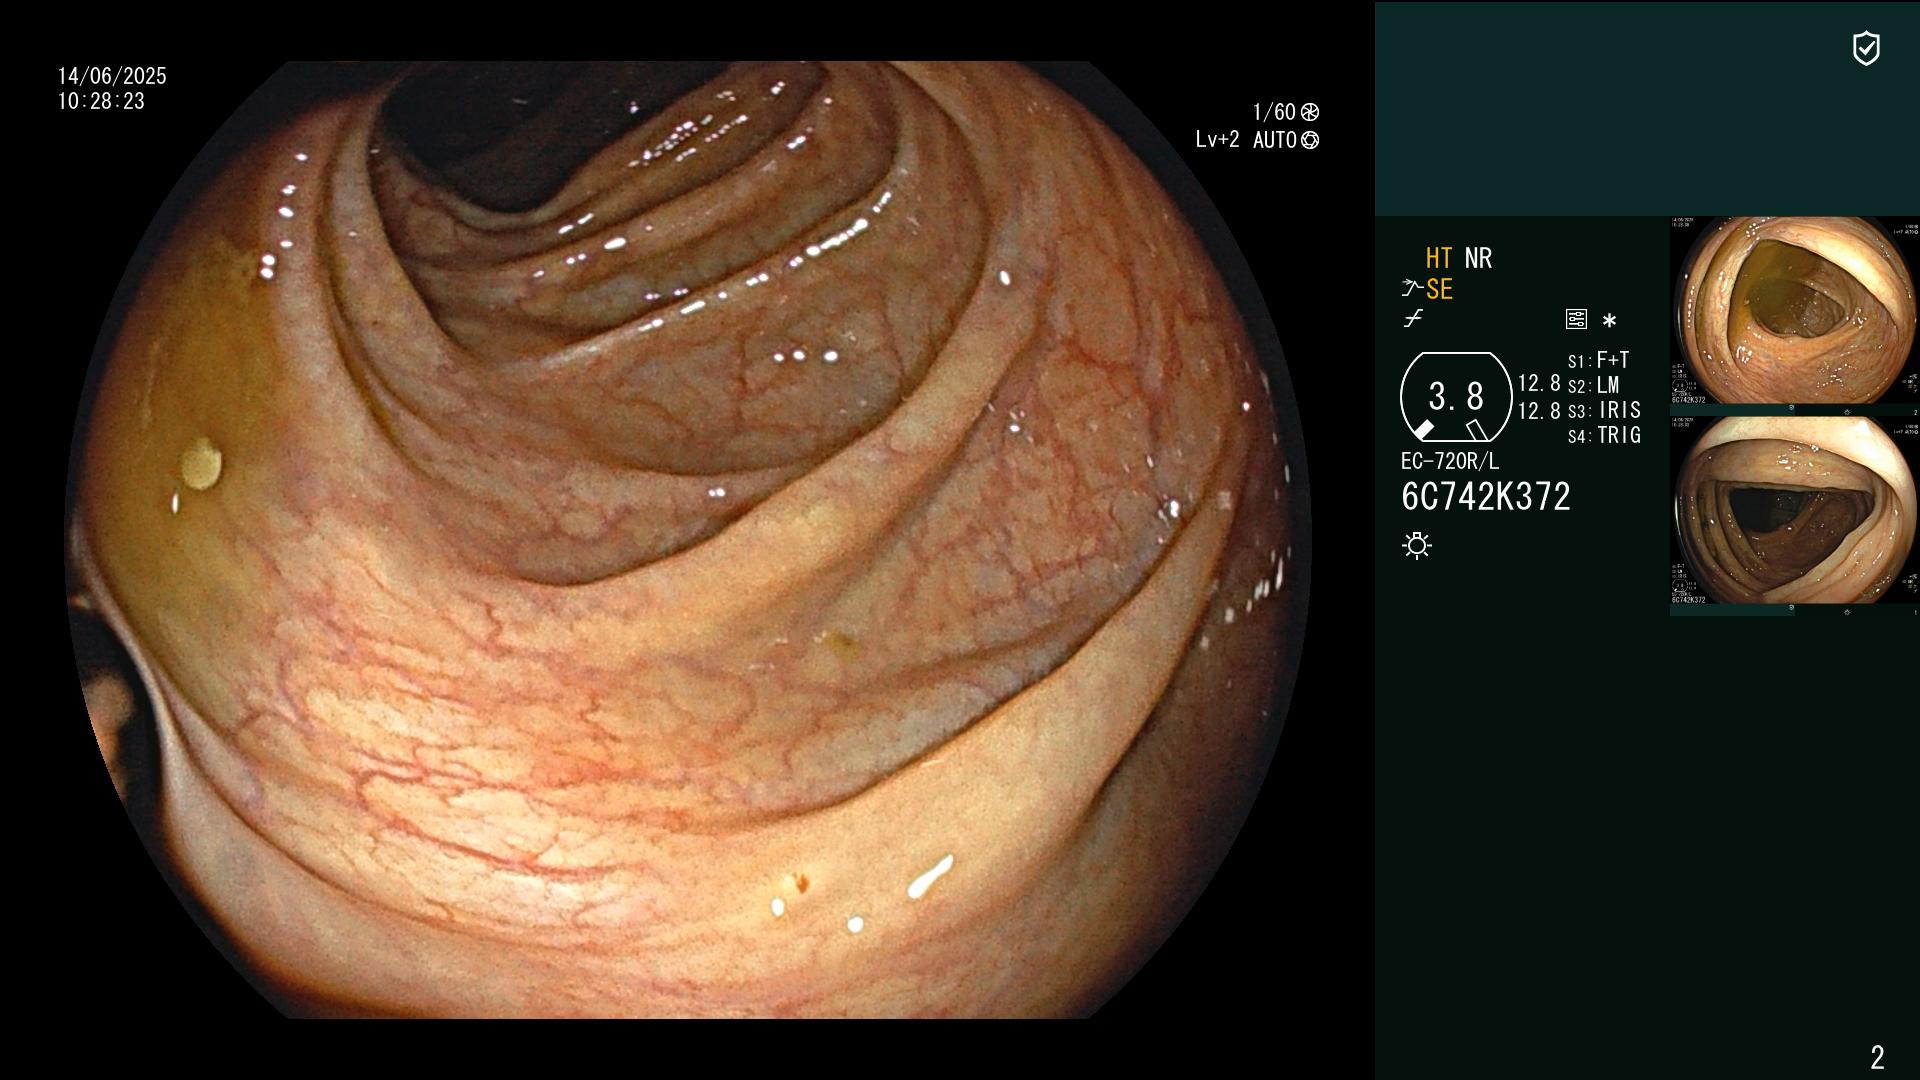
Task: Select the orange SE label
Action: [1439, 289]
